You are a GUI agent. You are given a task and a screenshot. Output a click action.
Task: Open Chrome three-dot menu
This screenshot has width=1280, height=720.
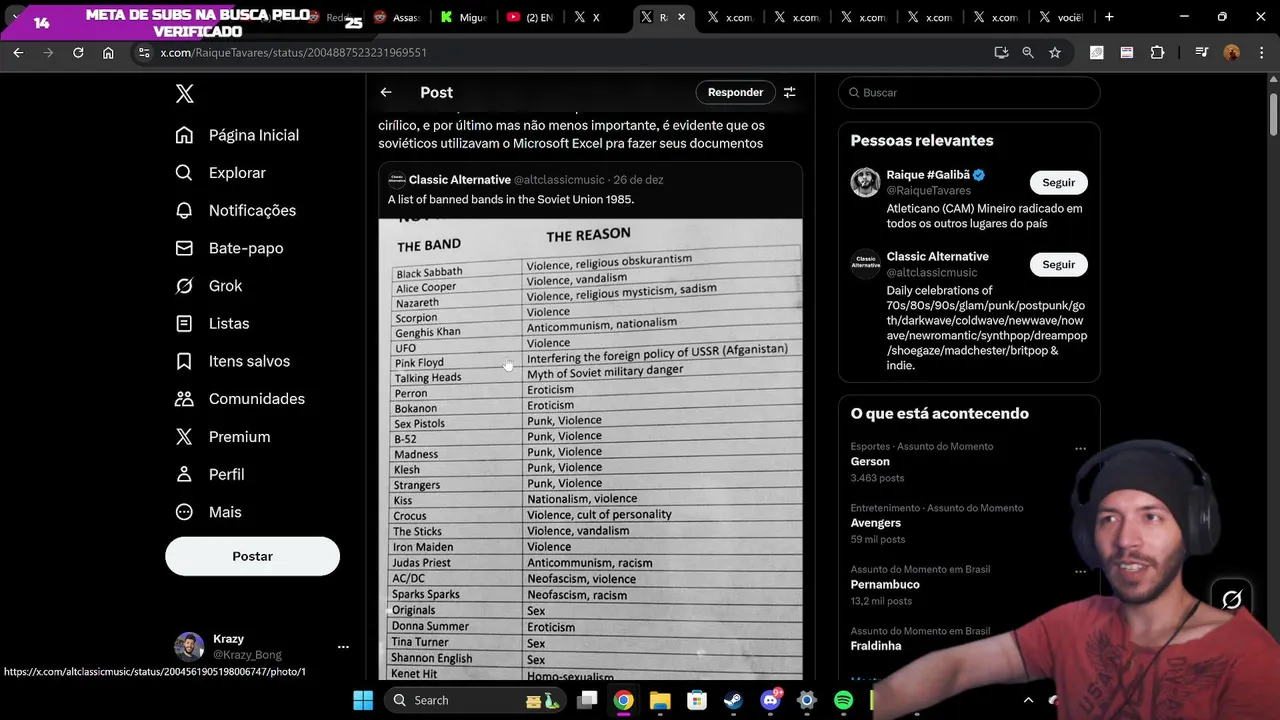[x=1260, y=53]
